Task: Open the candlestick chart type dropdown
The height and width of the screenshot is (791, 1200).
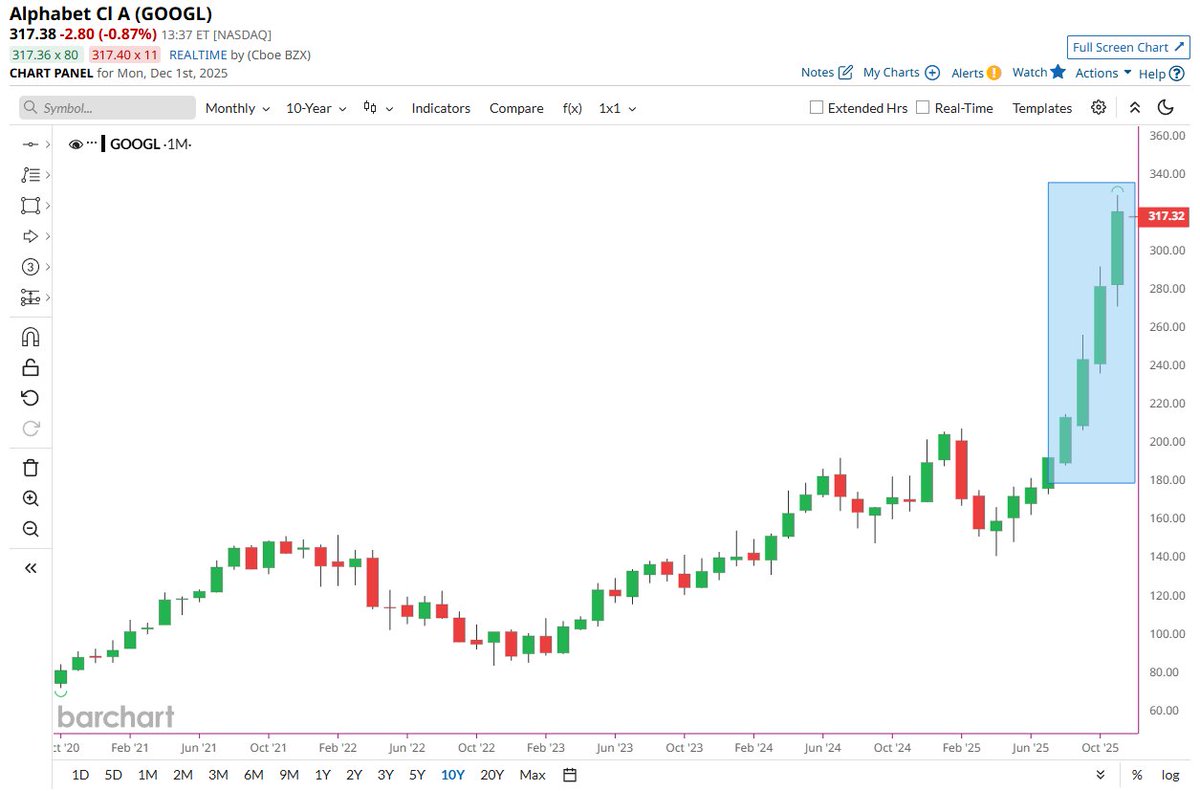Action: [378, 108]
